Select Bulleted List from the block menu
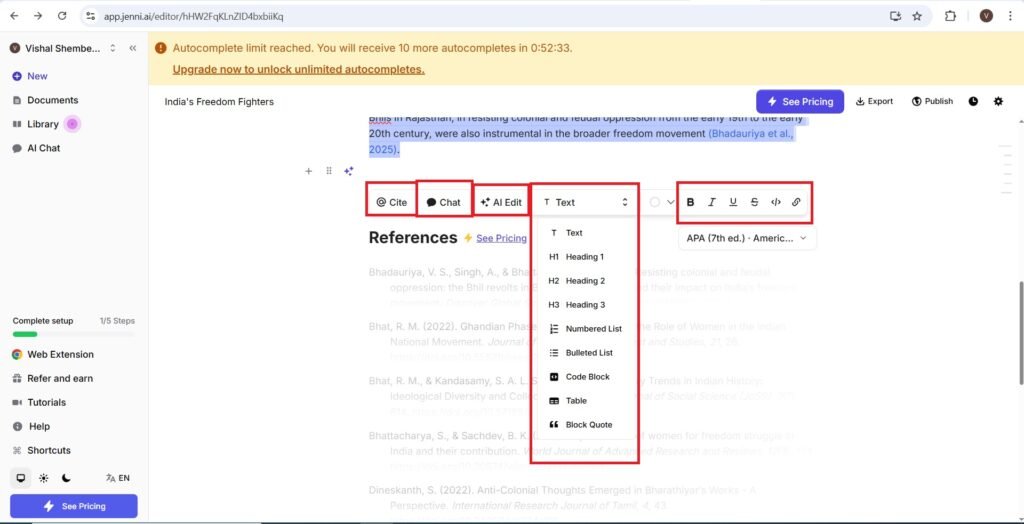Viewport: 1024px width, 524px height. point(588,353)
